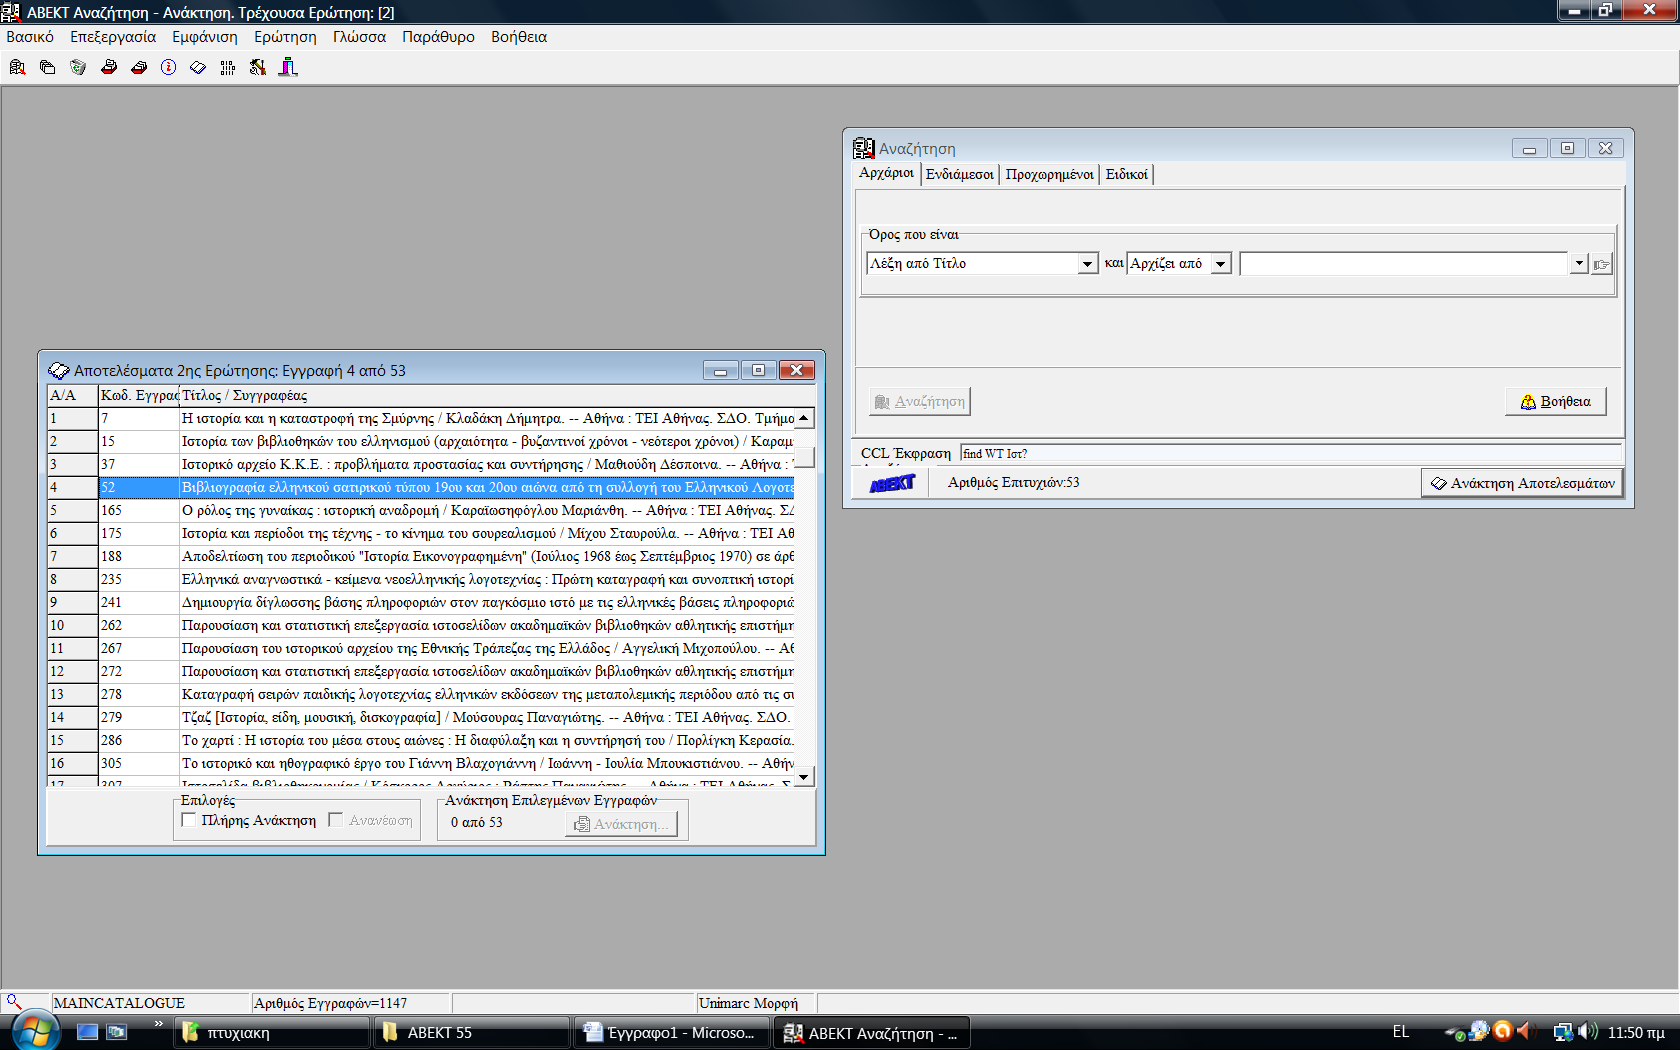Open the Βασικό menu
Viewport: 1680px width, 1050px height.
[30, 37]
